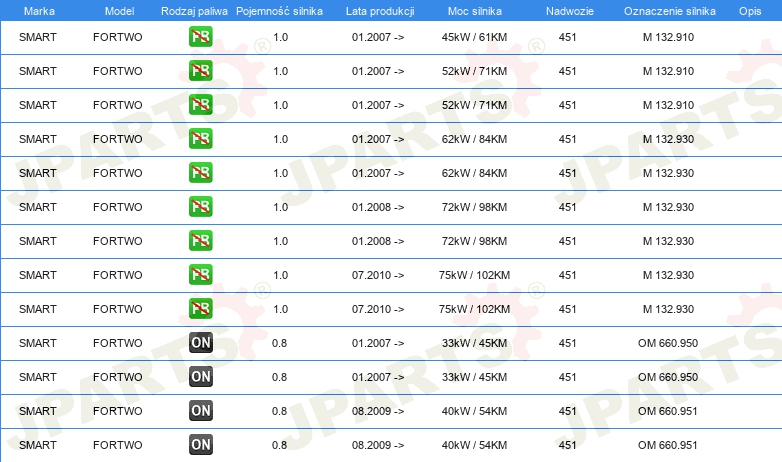Click the Marka column header
782x462 pixels.
point(39,11)
